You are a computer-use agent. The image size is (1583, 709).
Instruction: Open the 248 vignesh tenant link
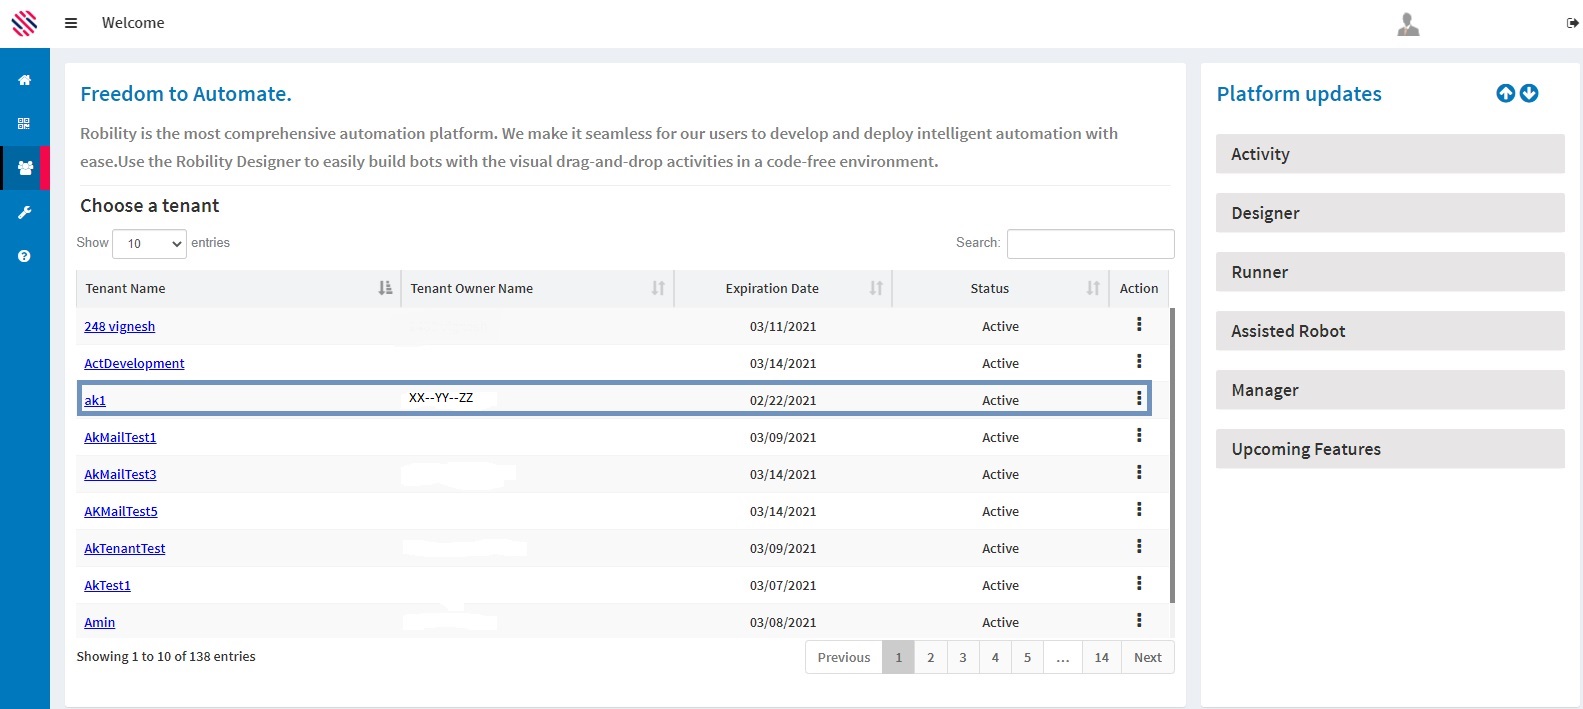click(119, 326)
